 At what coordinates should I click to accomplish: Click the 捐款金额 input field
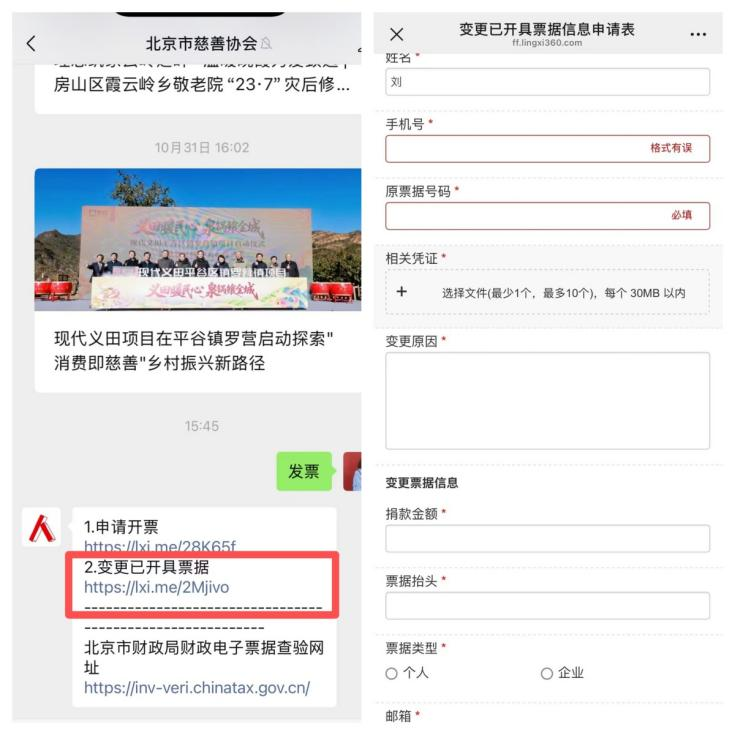point(548,539)
